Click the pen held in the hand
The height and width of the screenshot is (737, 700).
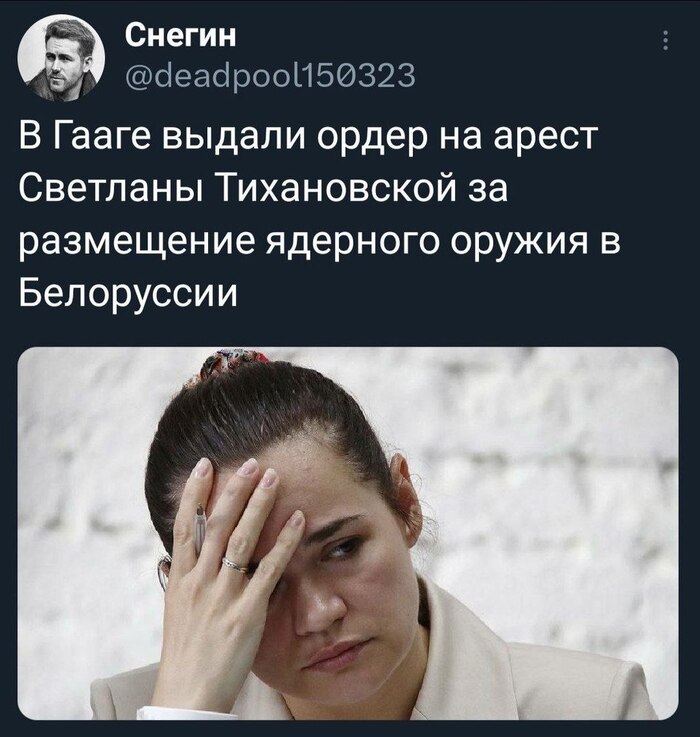coord(200,526)
